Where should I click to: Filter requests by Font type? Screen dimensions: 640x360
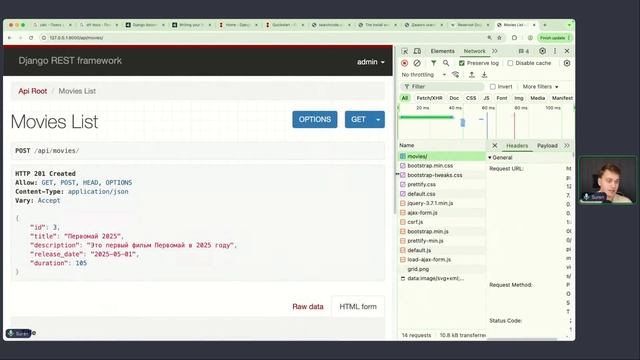pyautogui.click(x=502, y=98)
